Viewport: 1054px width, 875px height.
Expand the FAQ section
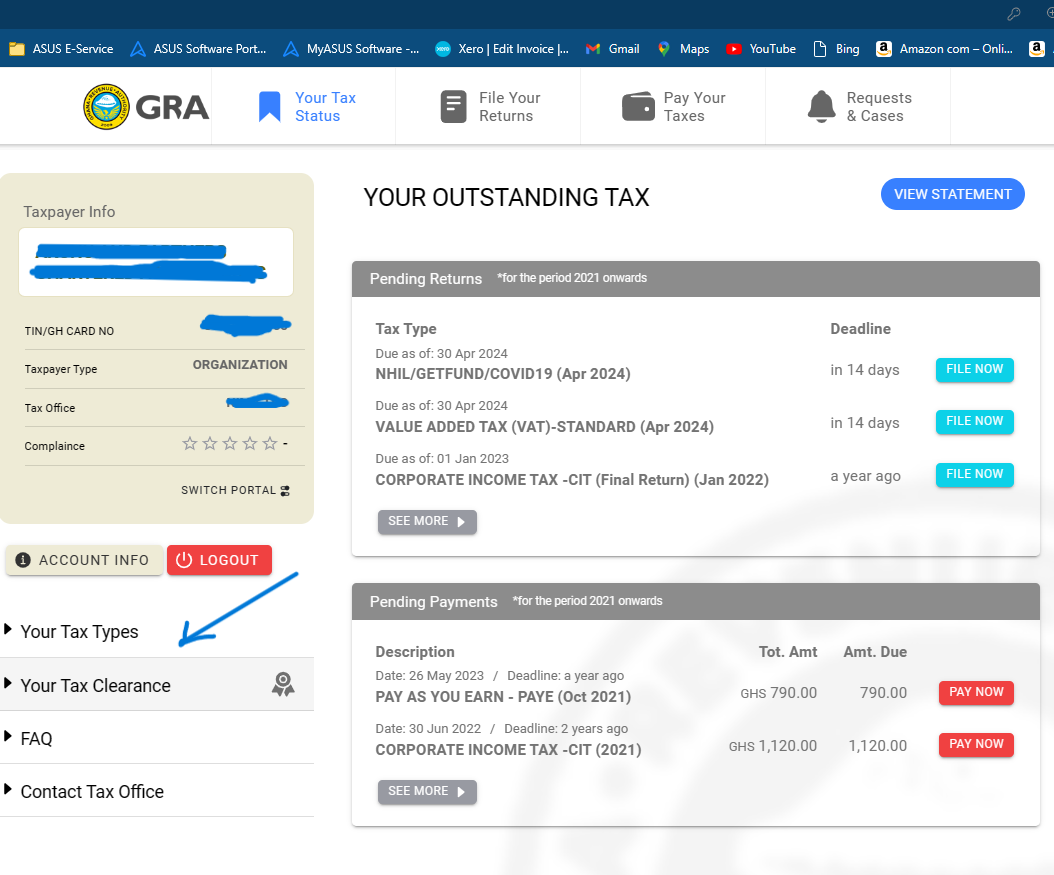tap(36, 738)
